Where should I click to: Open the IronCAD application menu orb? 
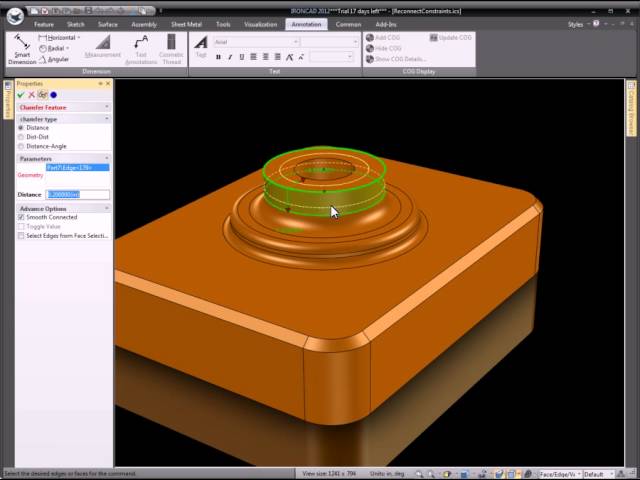point(15,17)
